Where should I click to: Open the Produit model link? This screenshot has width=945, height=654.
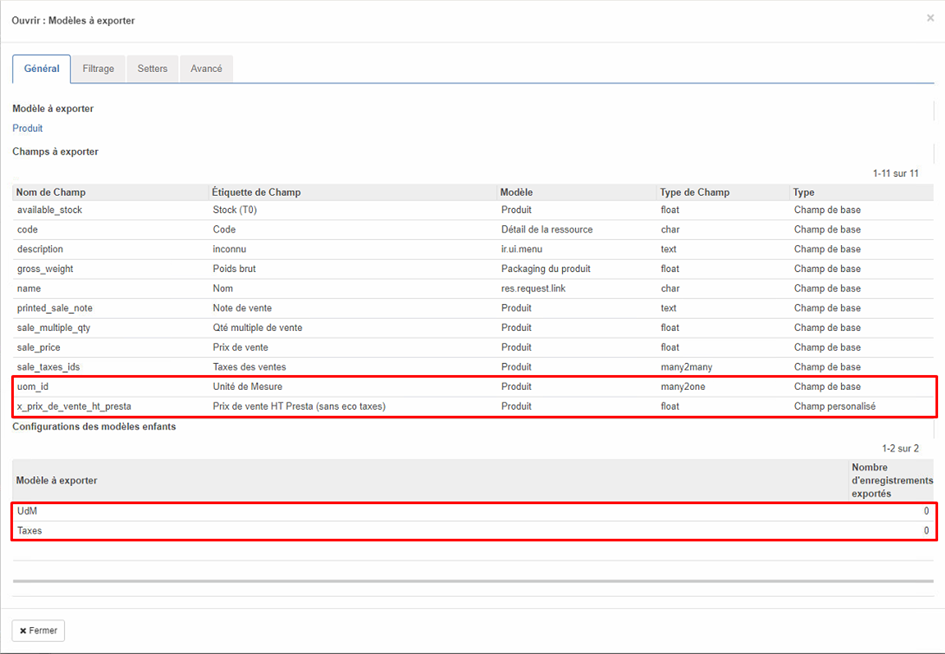tap(27, 128)
